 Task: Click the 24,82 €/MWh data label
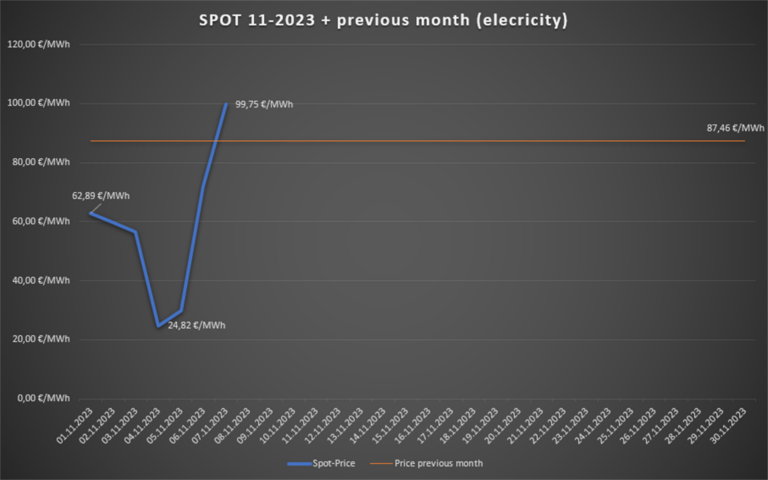coord(194,325)
